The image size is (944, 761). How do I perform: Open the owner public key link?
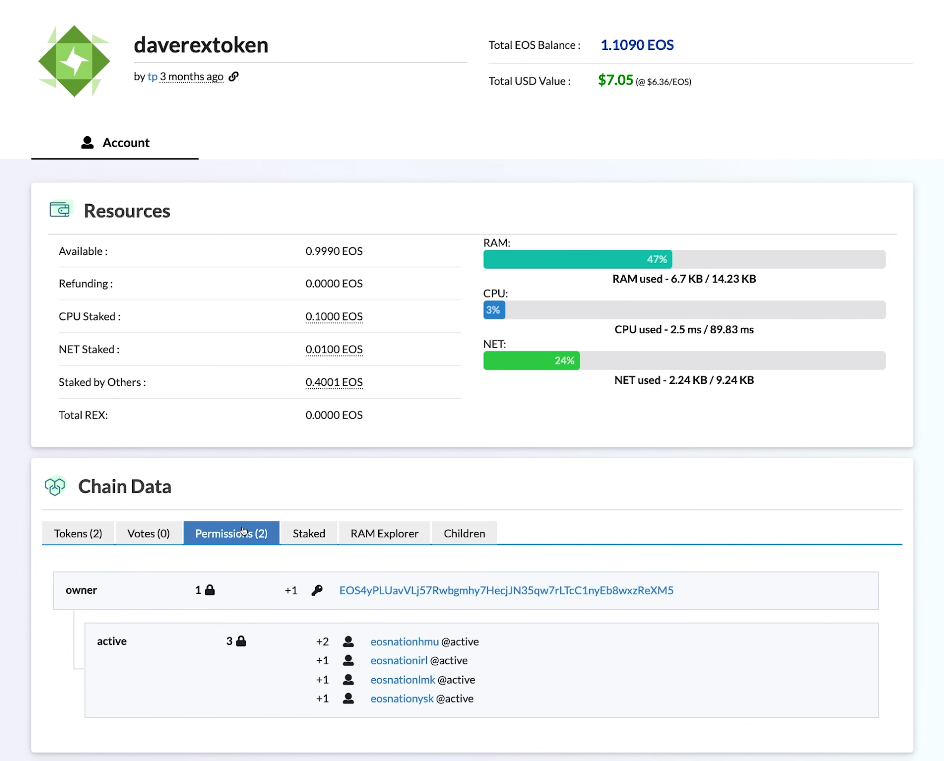tap(506, 591)
